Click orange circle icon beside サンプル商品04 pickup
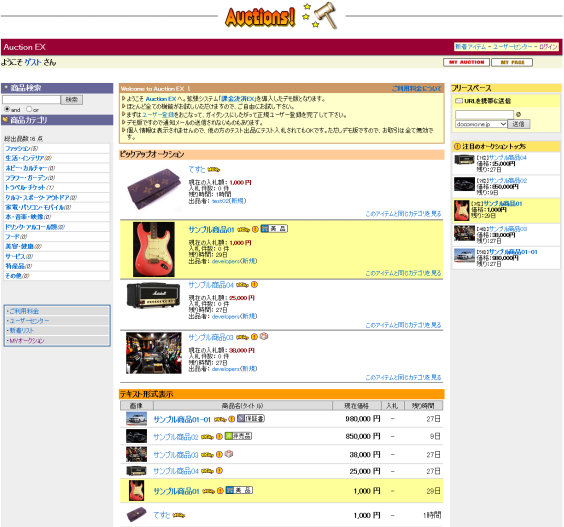Image resolution: width=564 pixels, height=527 pixels. (254, 285)
